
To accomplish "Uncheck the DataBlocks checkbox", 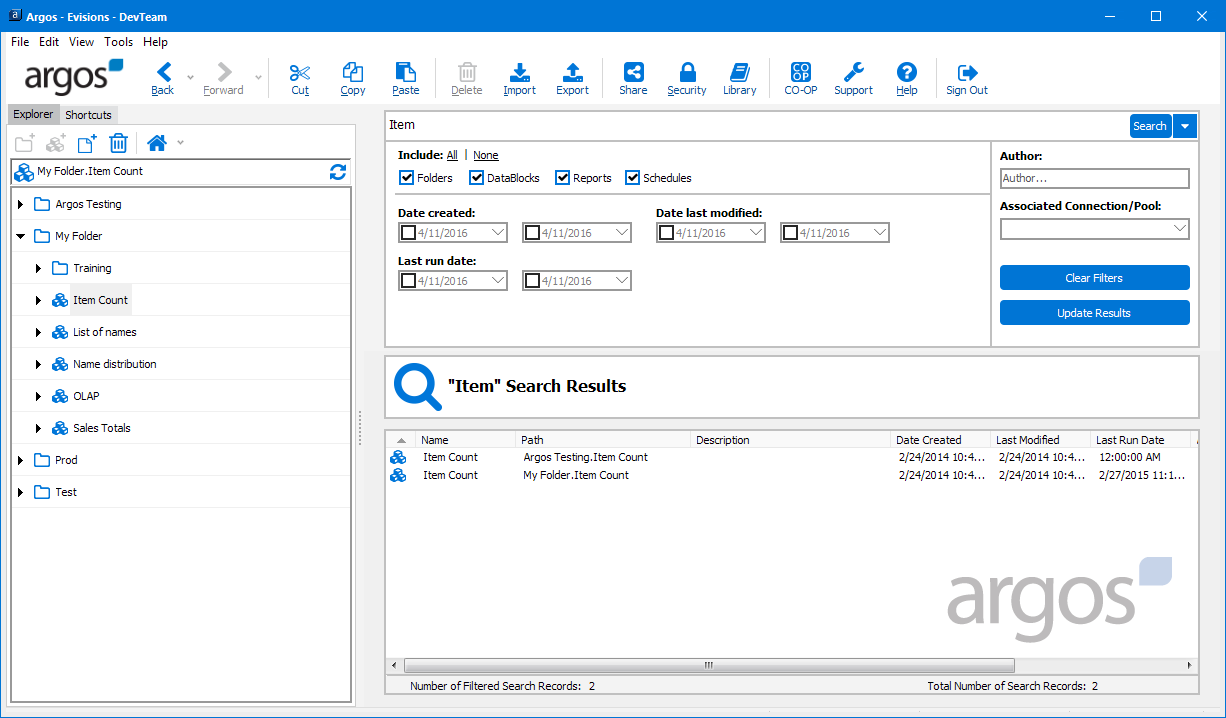I will coord(477,178).
